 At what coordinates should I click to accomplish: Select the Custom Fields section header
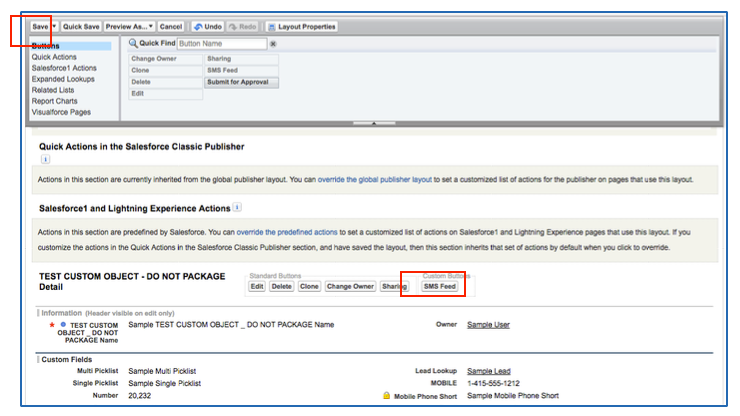click(67, 360)
